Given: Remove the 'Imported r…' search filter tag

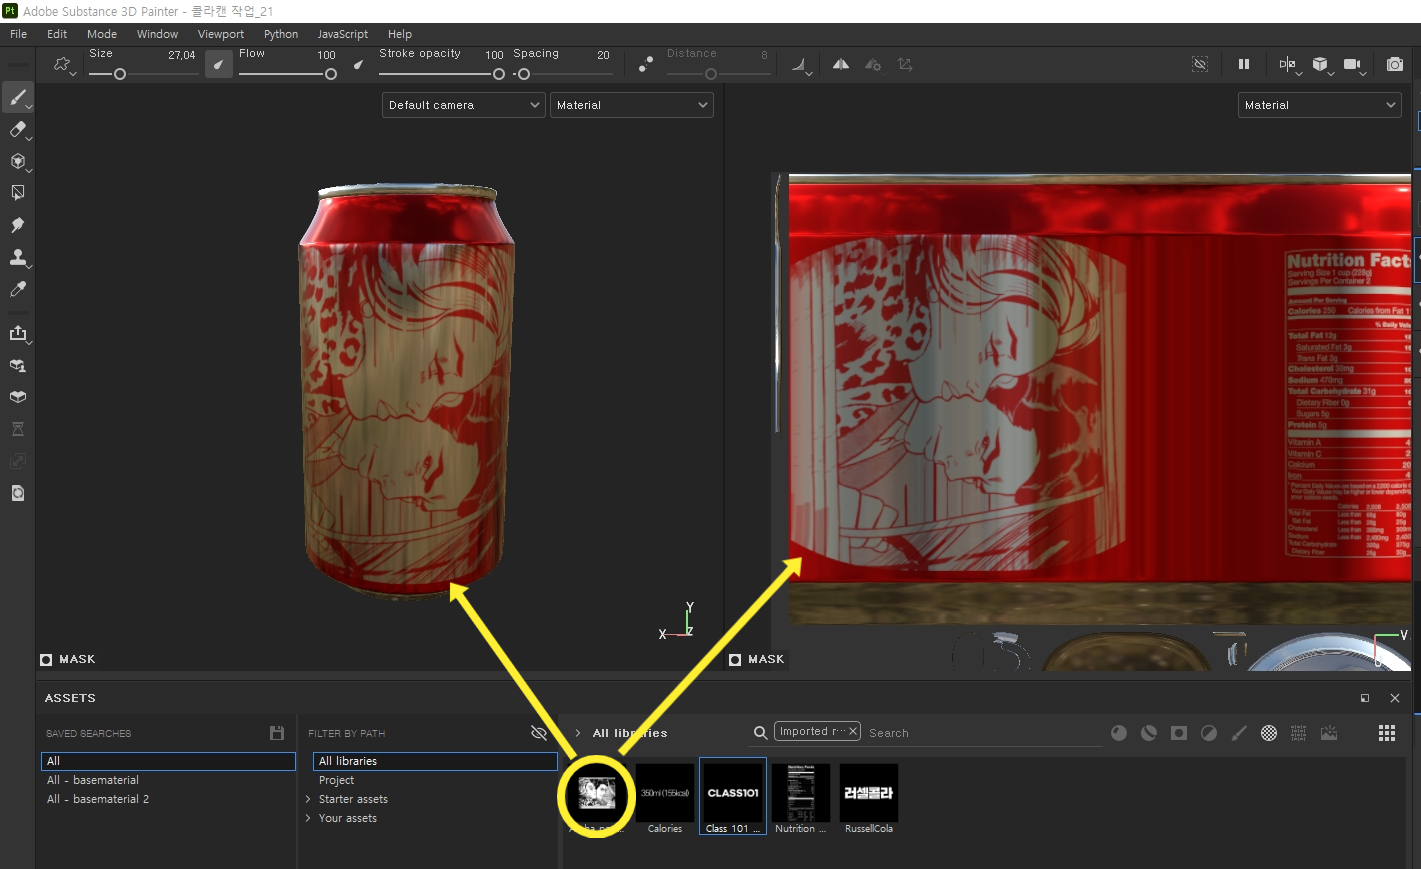Looking at the screenshot, I should pos(853,731).
